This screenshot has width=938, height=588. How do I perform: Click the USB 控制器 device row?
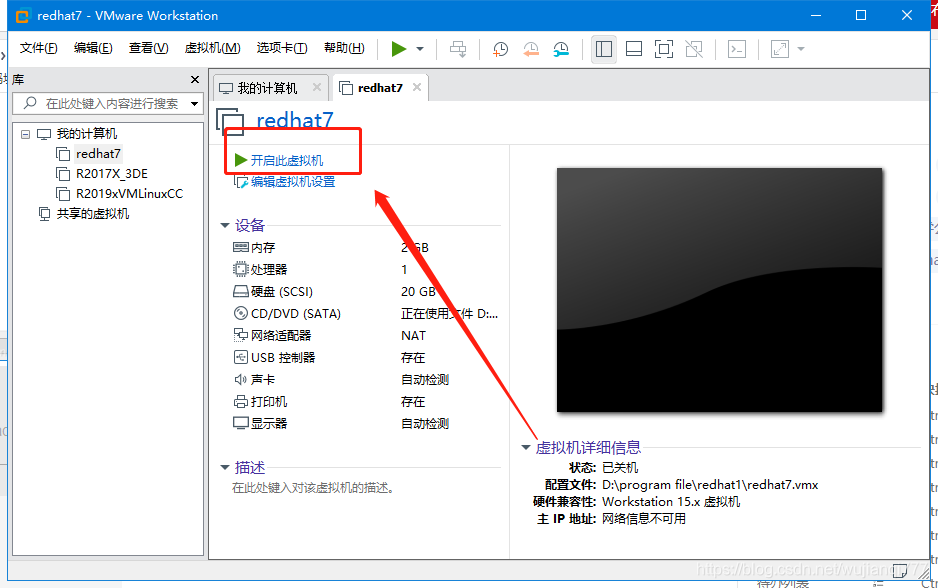[x=365, y=358]
